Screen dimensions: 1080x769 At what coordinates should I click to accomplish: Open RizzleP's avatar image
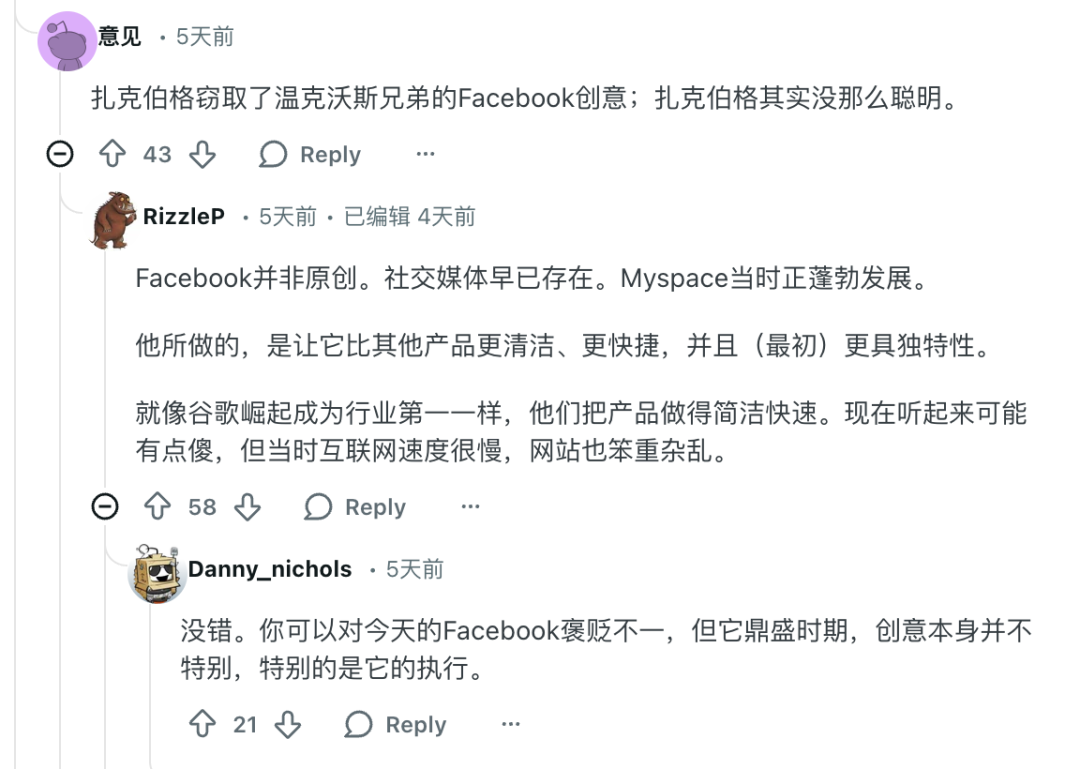point(112,219)
